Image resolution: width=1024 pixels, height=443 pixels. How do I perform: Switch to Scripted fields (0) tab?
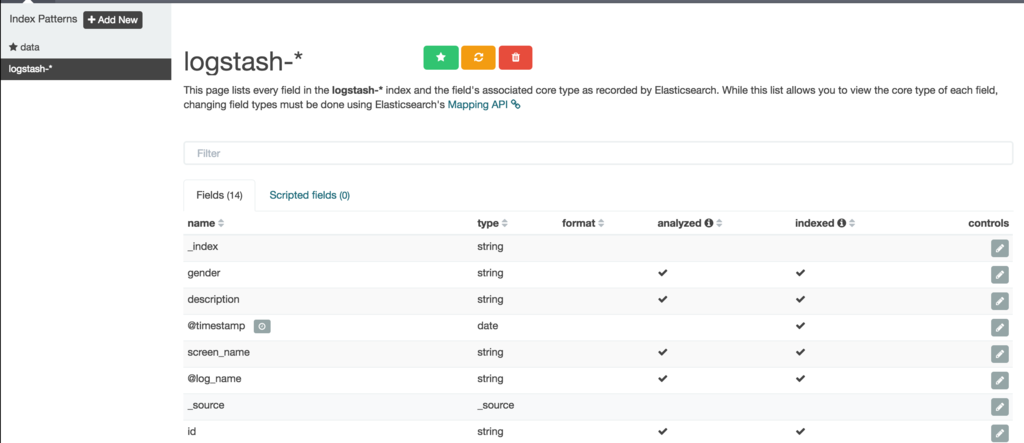[310, 195]
